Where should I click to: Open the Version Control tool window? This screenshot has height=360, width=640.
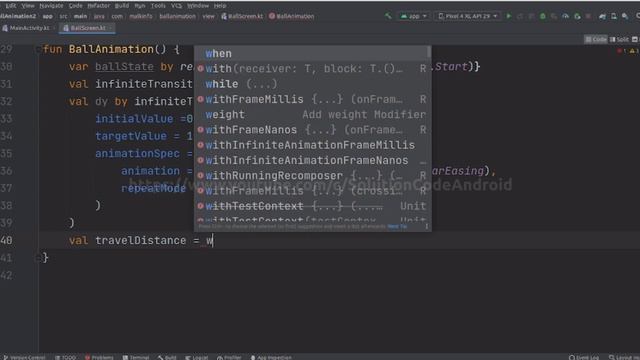tap(24, 357)
